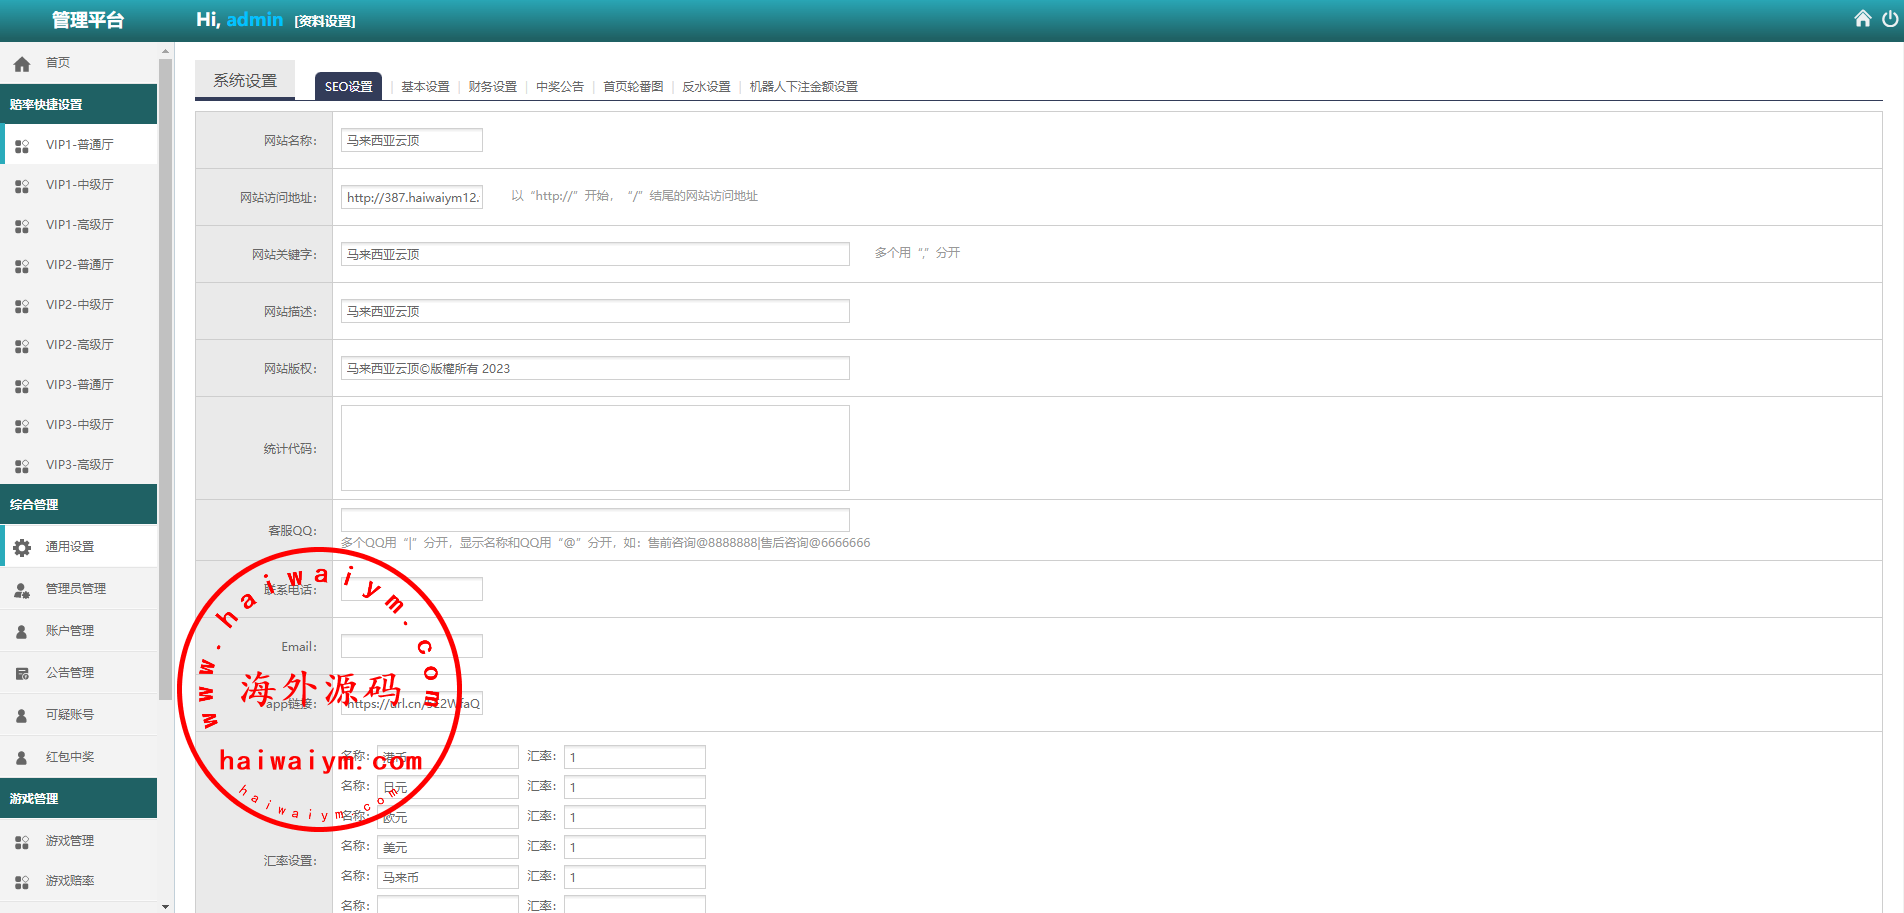Image resolution: width=1904 pixels, height=913 pixels.
Task: Click the home icon in top-right header
Action: point(1862,19)
